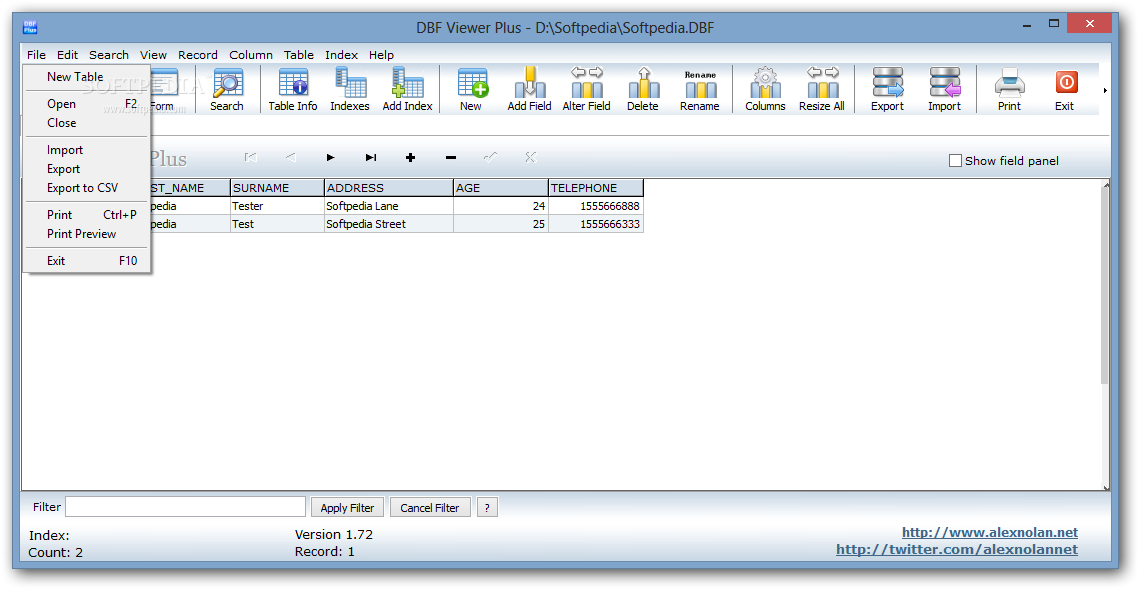The image size is (1139, 589).
Task: Click the Resize All toolbar icon
Action: 822,89
